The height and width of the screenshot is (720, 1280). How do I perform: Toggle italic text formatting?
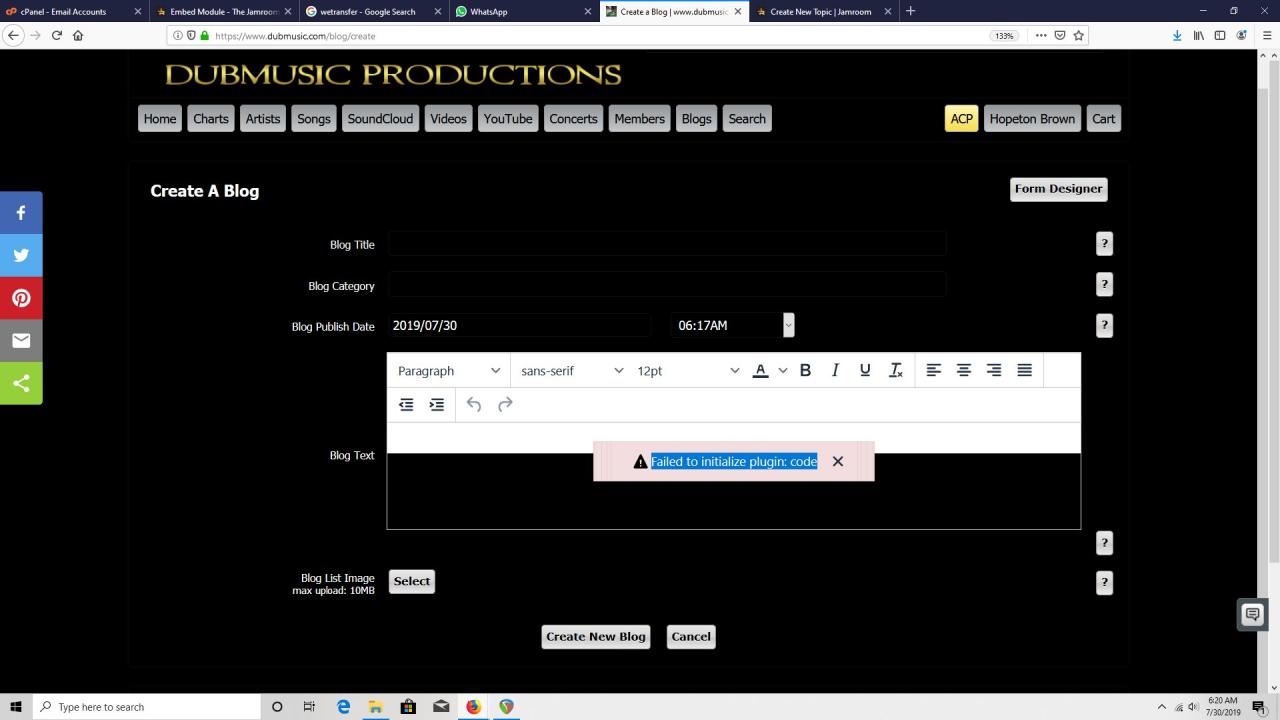pos(835,370)
